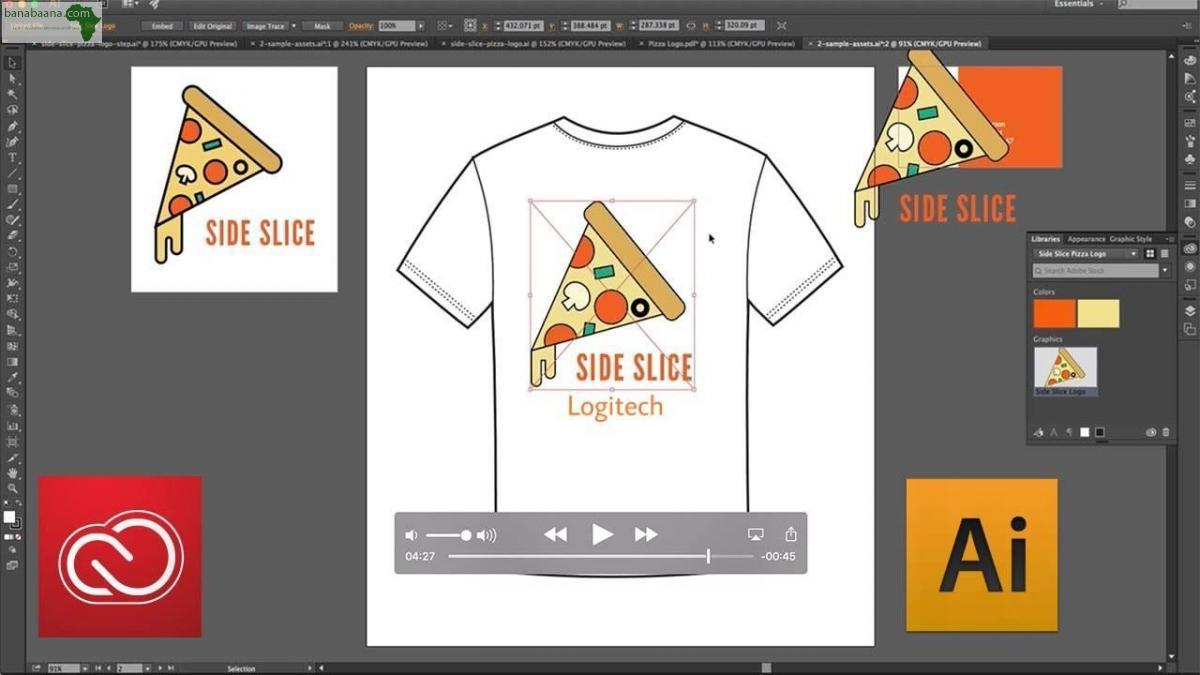Select the Zoom tool
This screenshot has height=675, width=1200.
click(13, 488)
